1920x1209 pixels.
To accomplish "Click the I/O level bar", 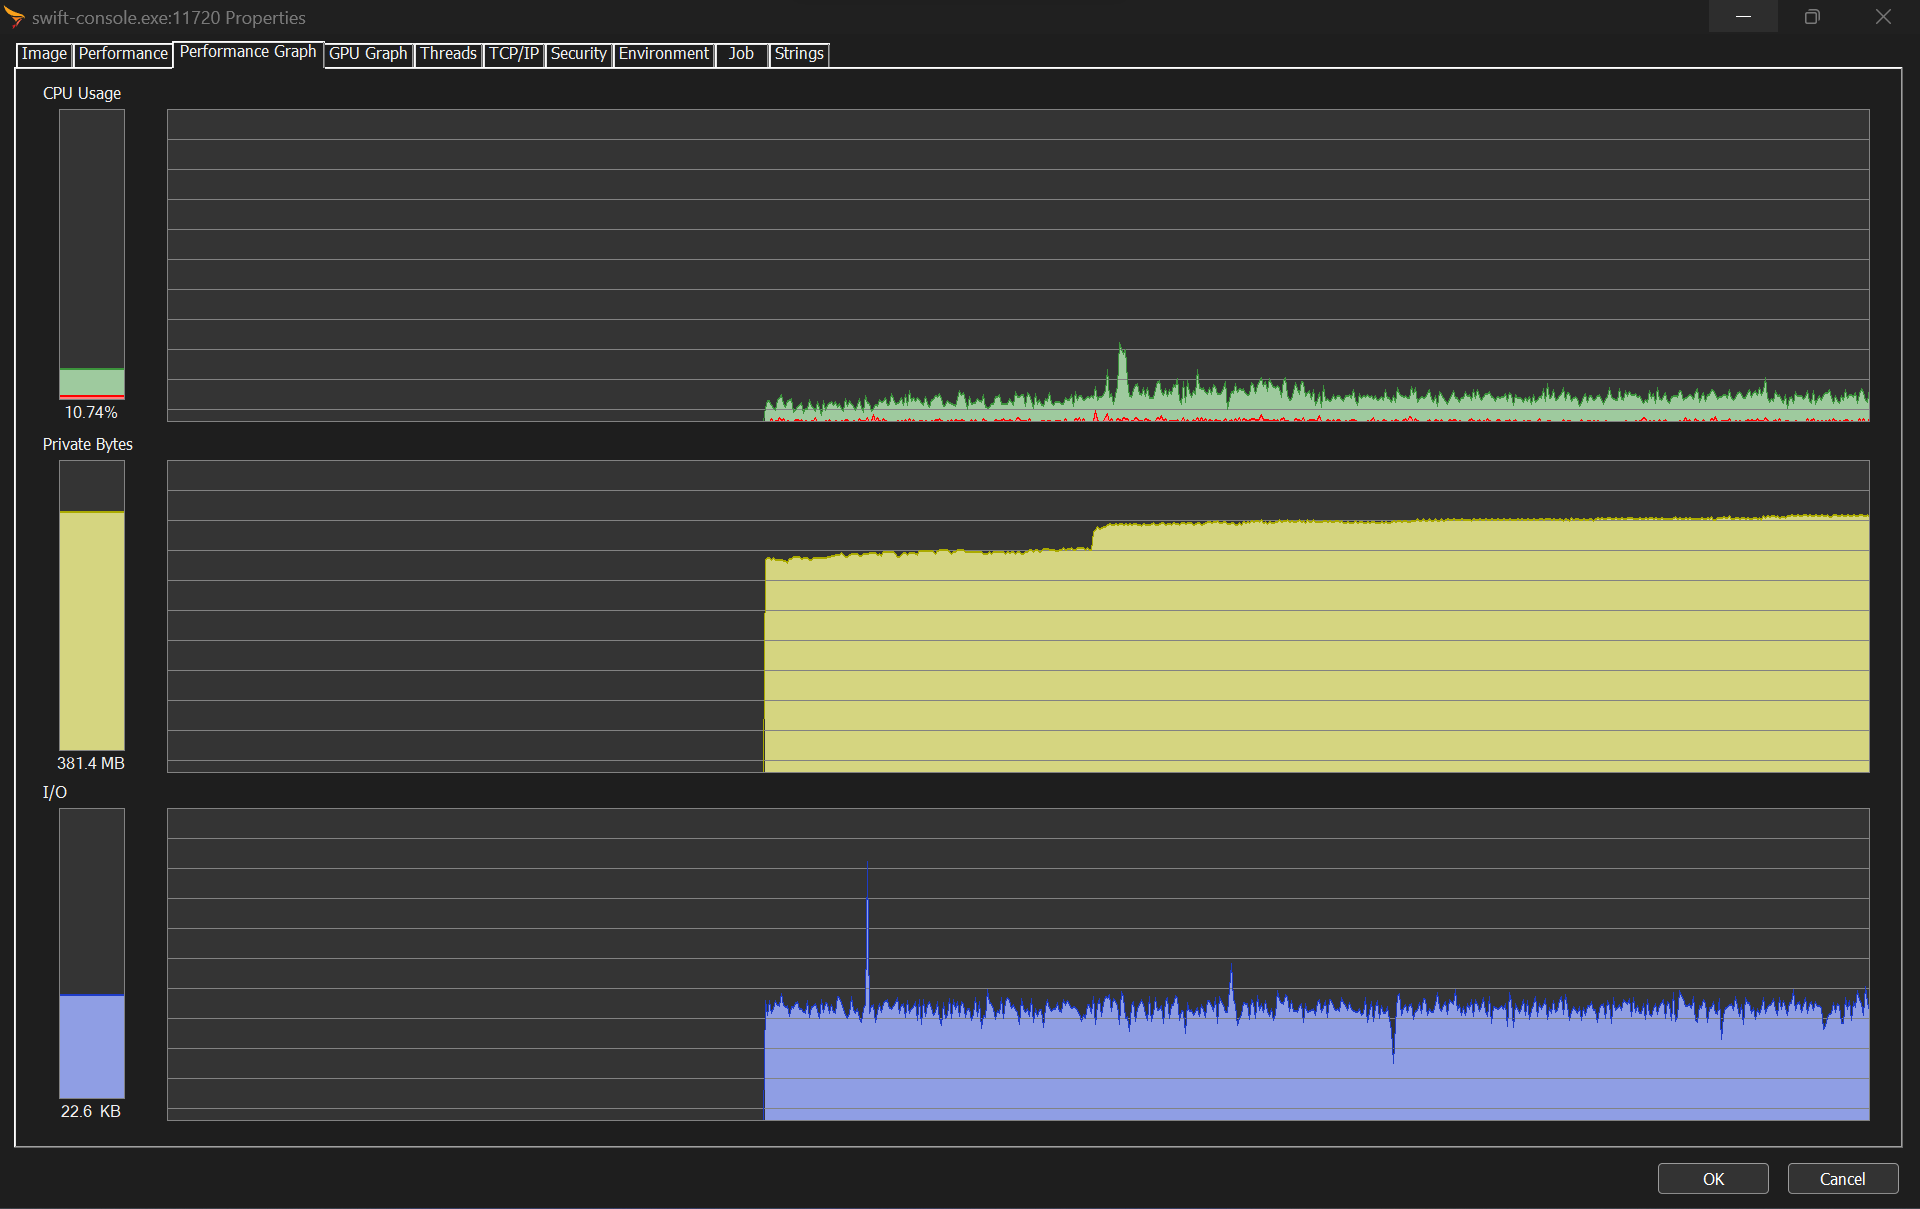I will [x=92, y=953].
